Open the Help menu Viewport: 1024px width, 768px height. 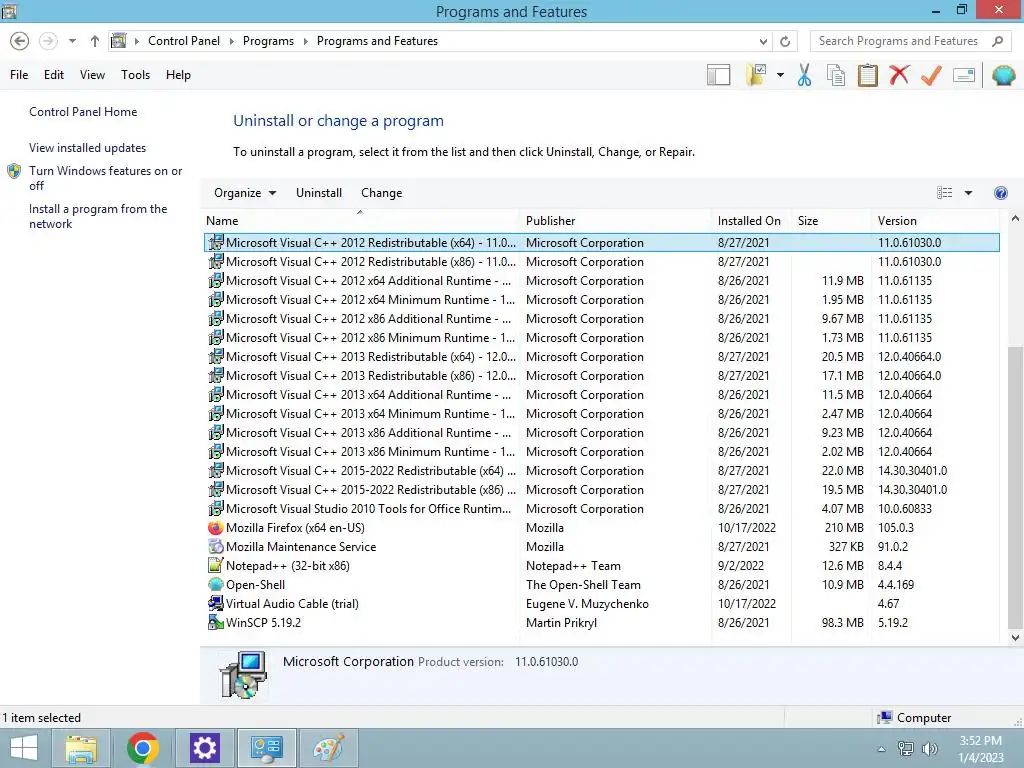[178, 75]
